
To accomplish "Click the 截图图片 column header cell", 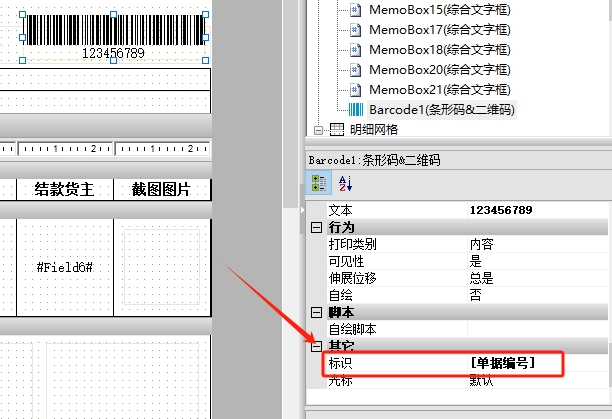I will 162,190.
